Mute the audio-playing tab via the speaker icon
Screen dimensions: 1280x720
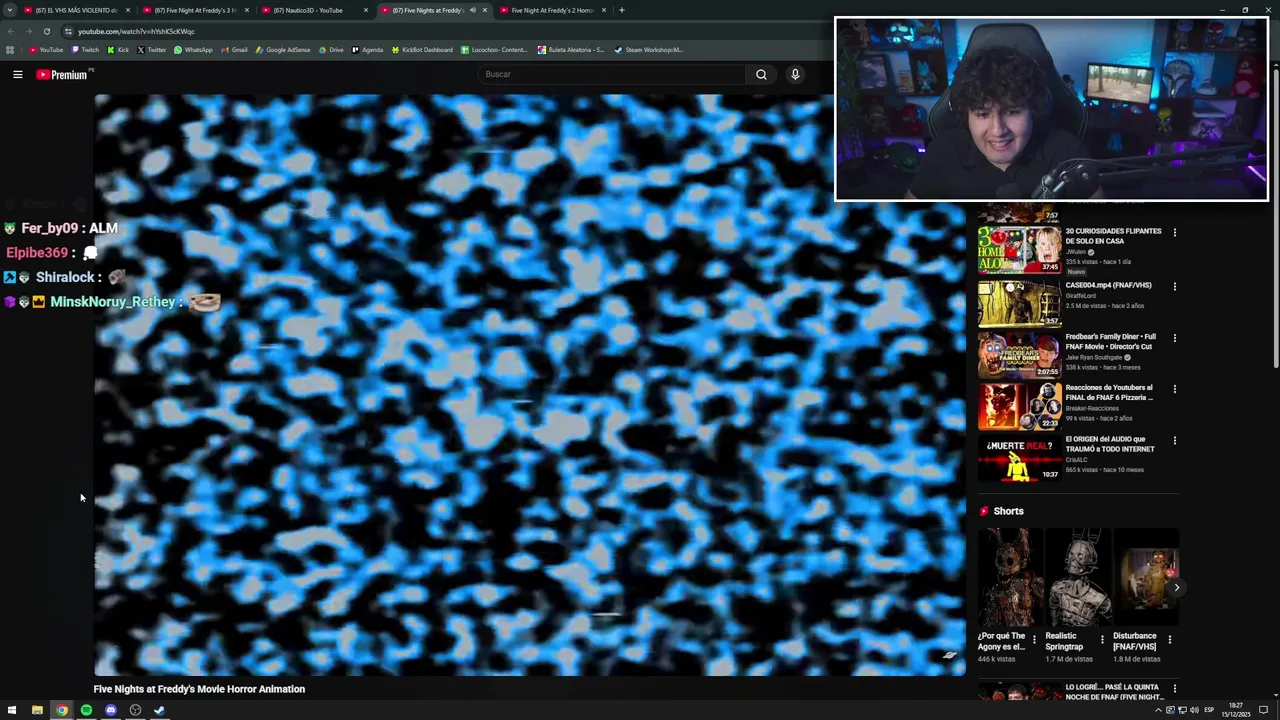(472, 10)
